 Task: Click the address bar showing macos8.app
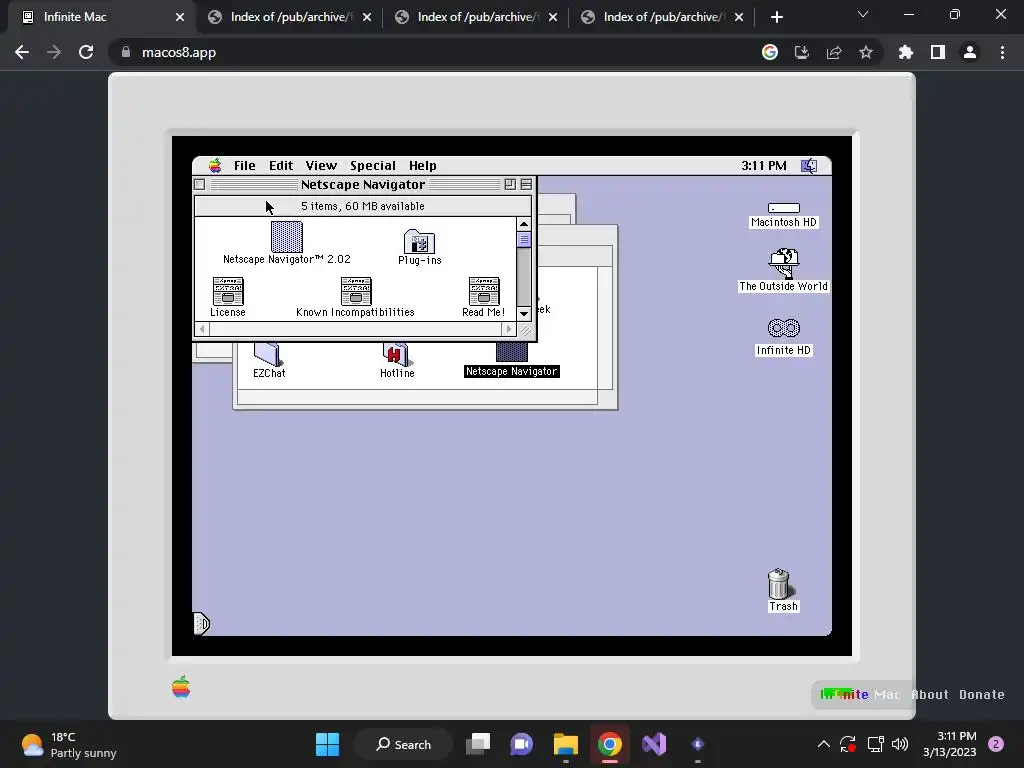[x=431, y=52]
